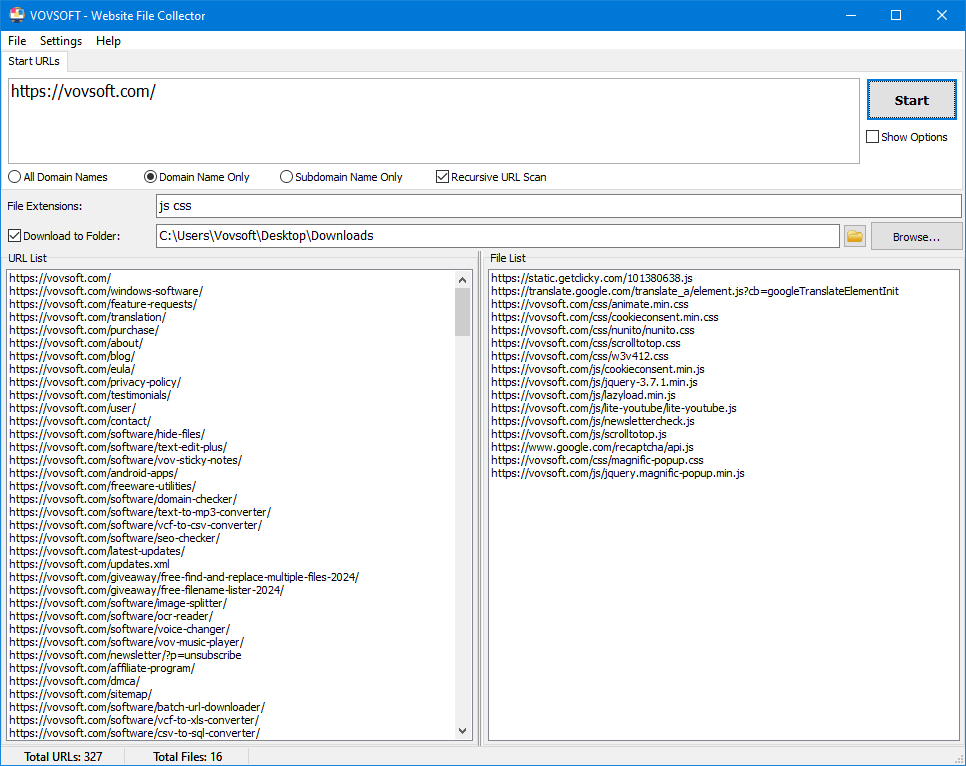Select All Domain Names radio option
The image size is (966, 766).
15,177
